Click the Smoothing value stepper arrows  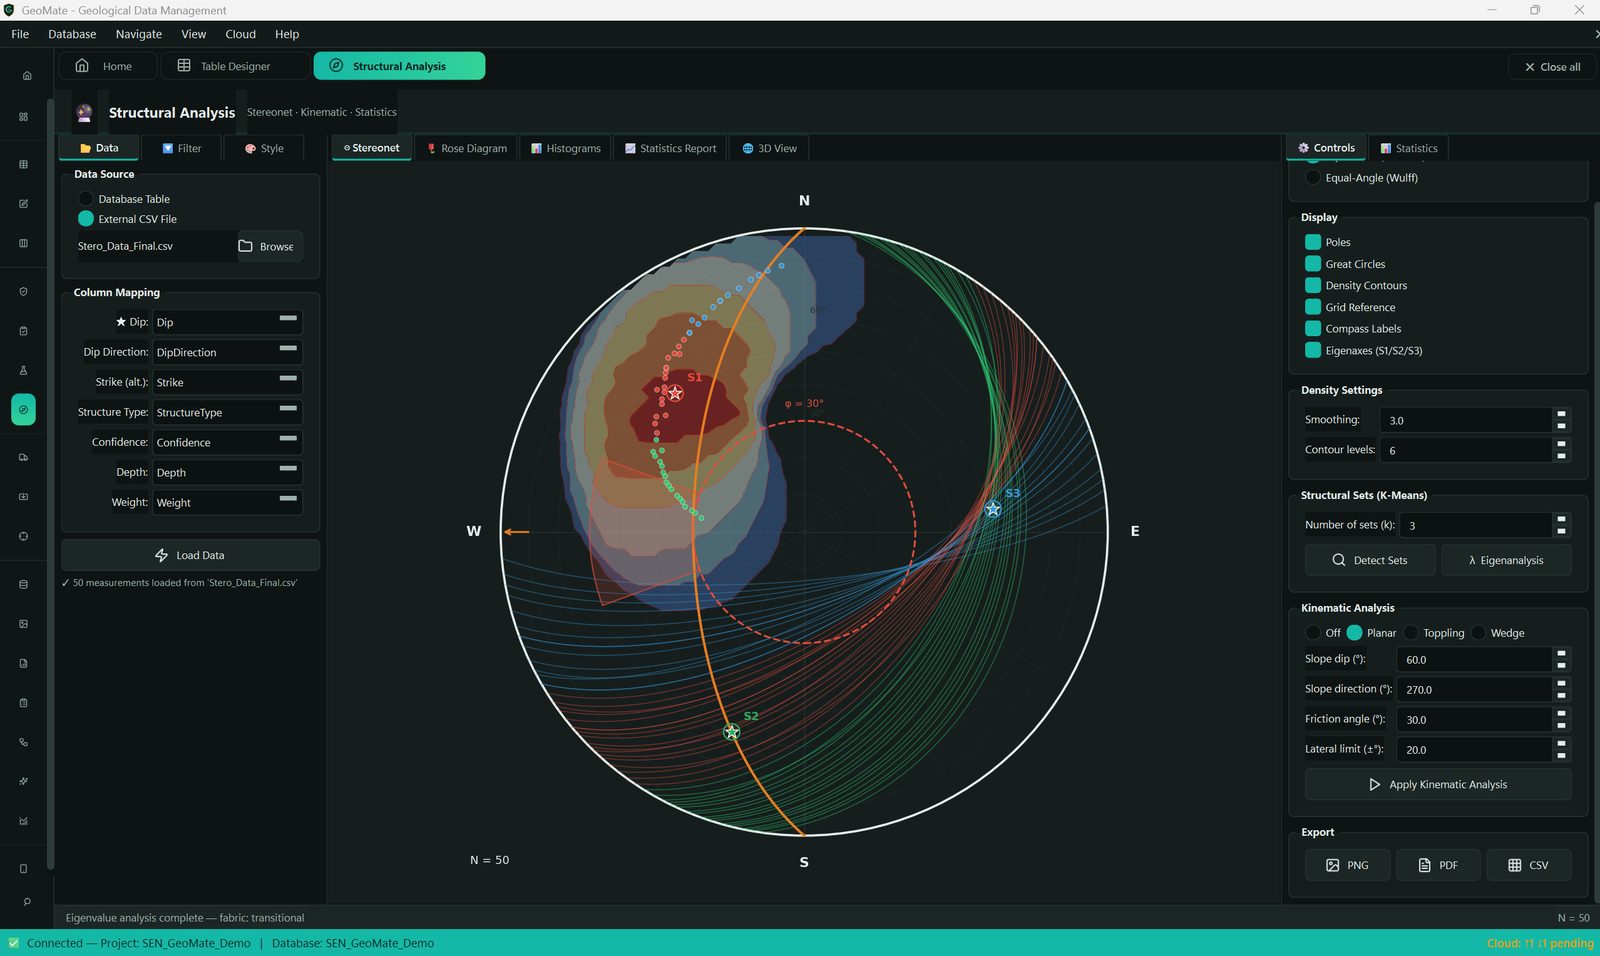tap(1561, 420)
